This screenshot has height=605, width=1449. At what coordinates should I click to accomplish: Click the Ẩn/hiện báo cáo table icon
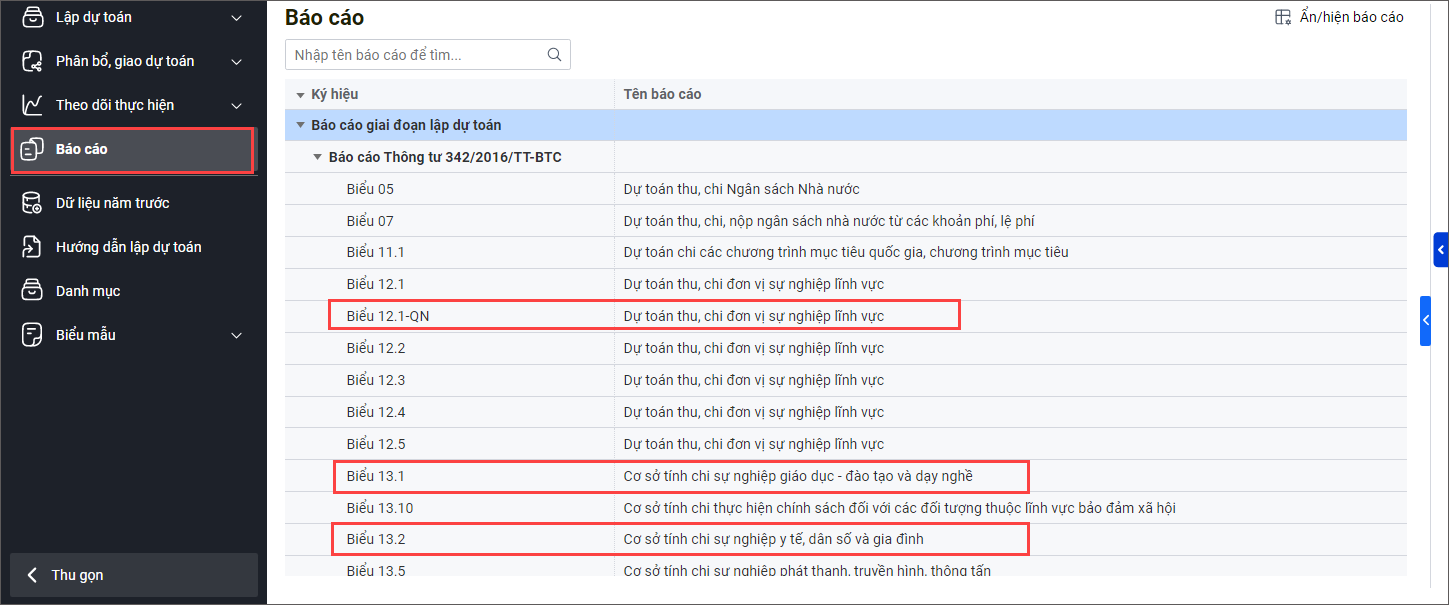[1283, 17]
